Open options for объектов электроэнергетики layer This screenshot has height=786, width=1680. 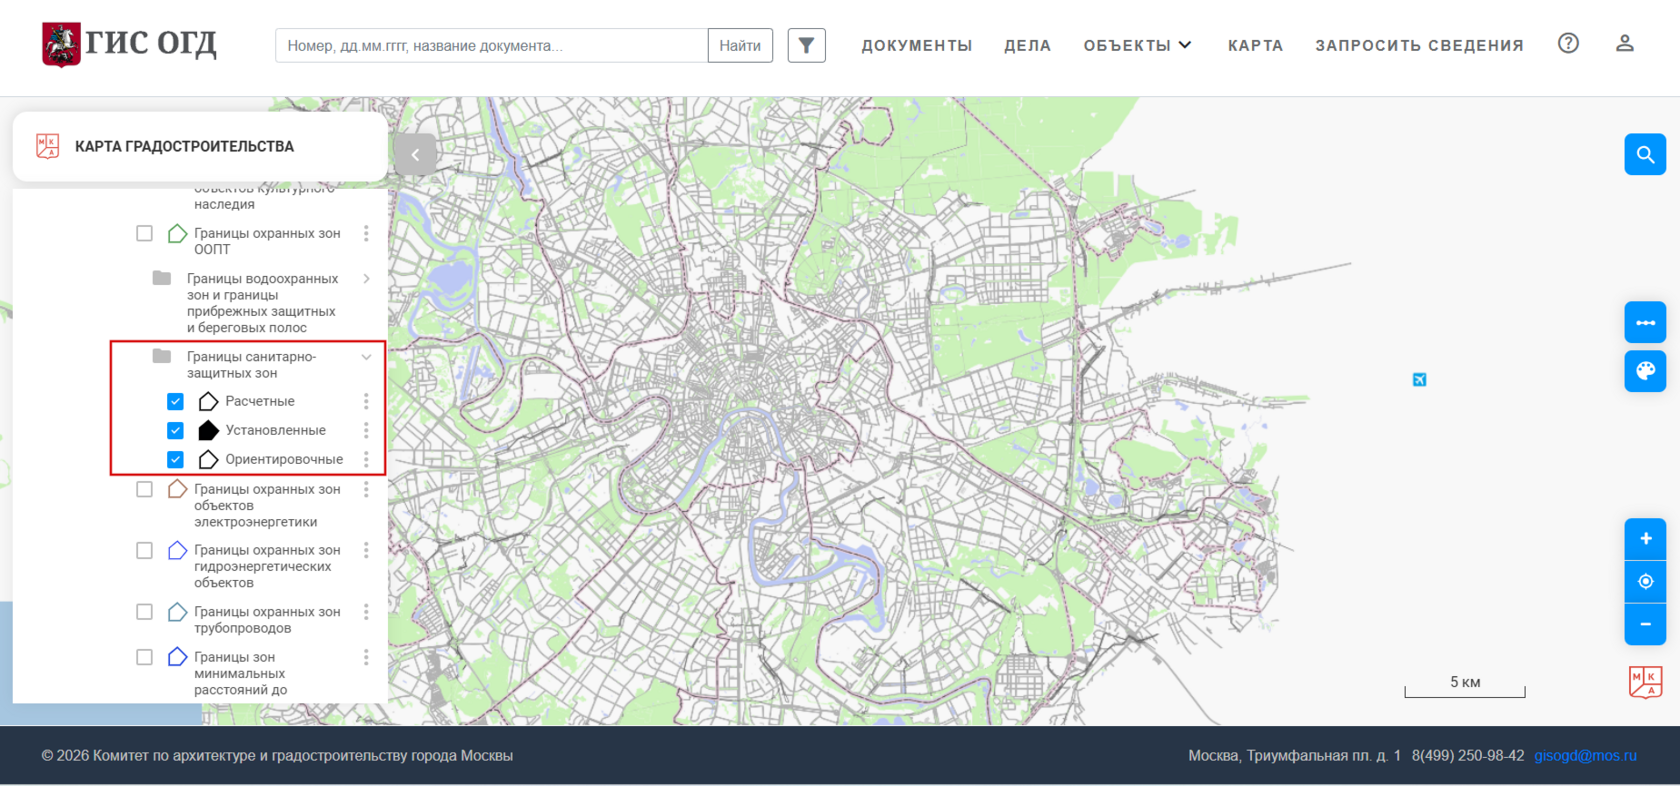coord(366,489)
